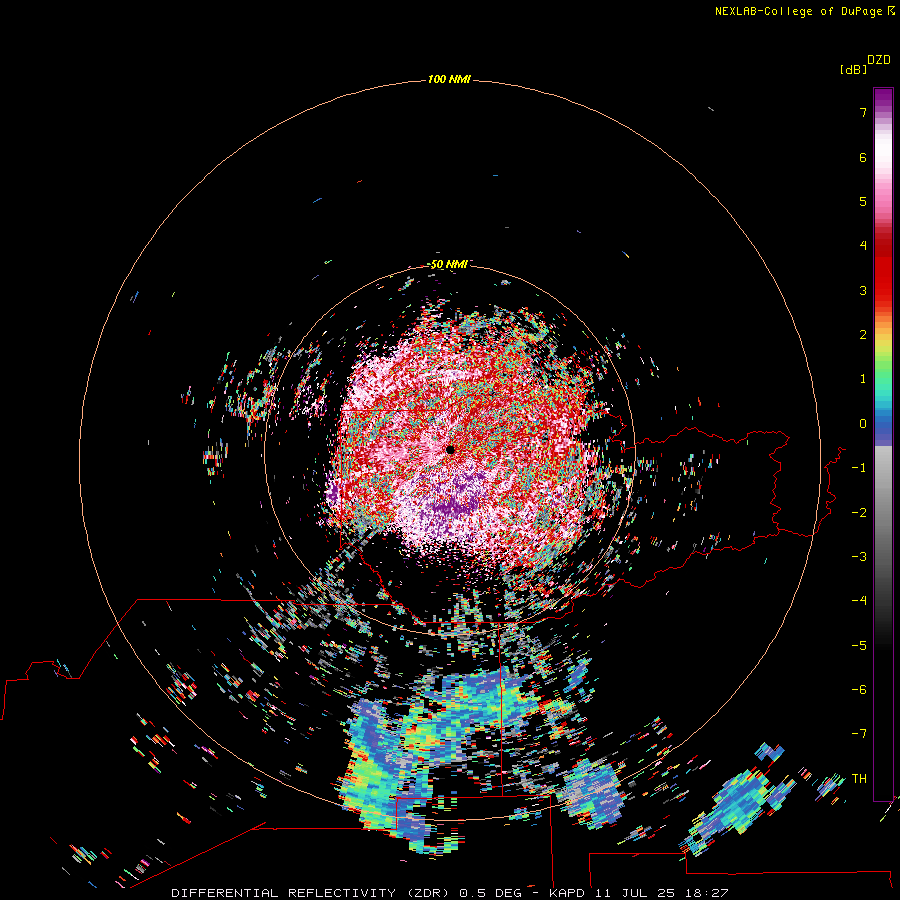
Task: Click the -4 value on the color scale
Action: 859,600
